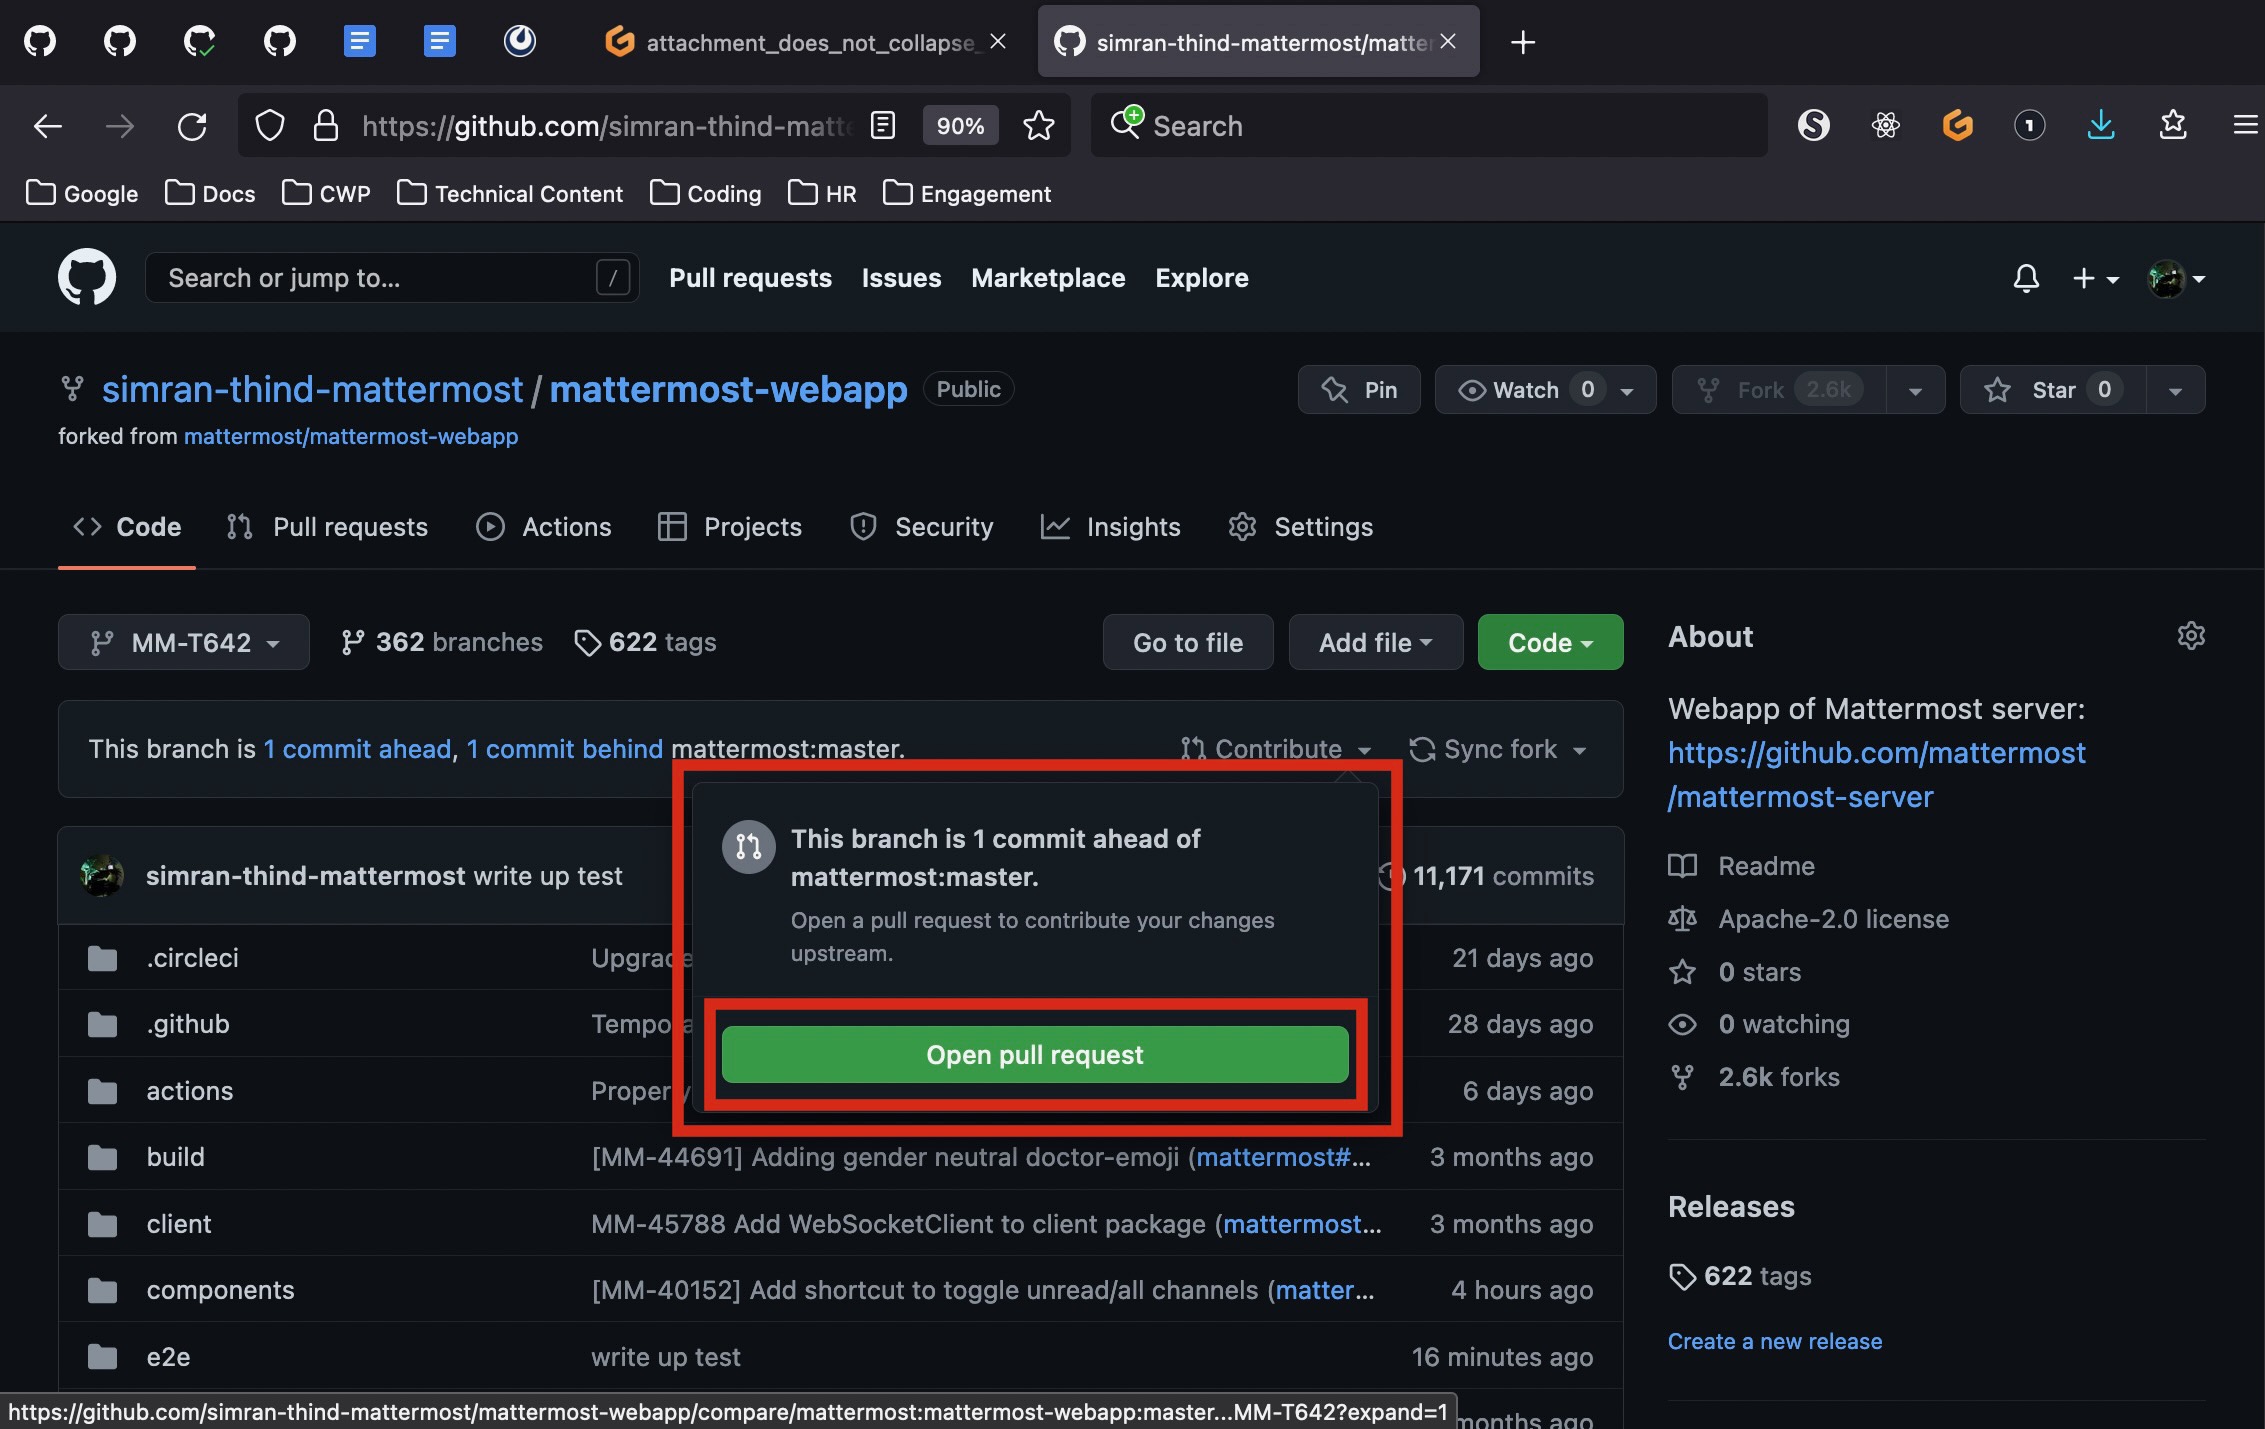Close the attachment_does_not_collapse tab
Viewport: 2265px width, 1429px height.
tap(998, 42)
